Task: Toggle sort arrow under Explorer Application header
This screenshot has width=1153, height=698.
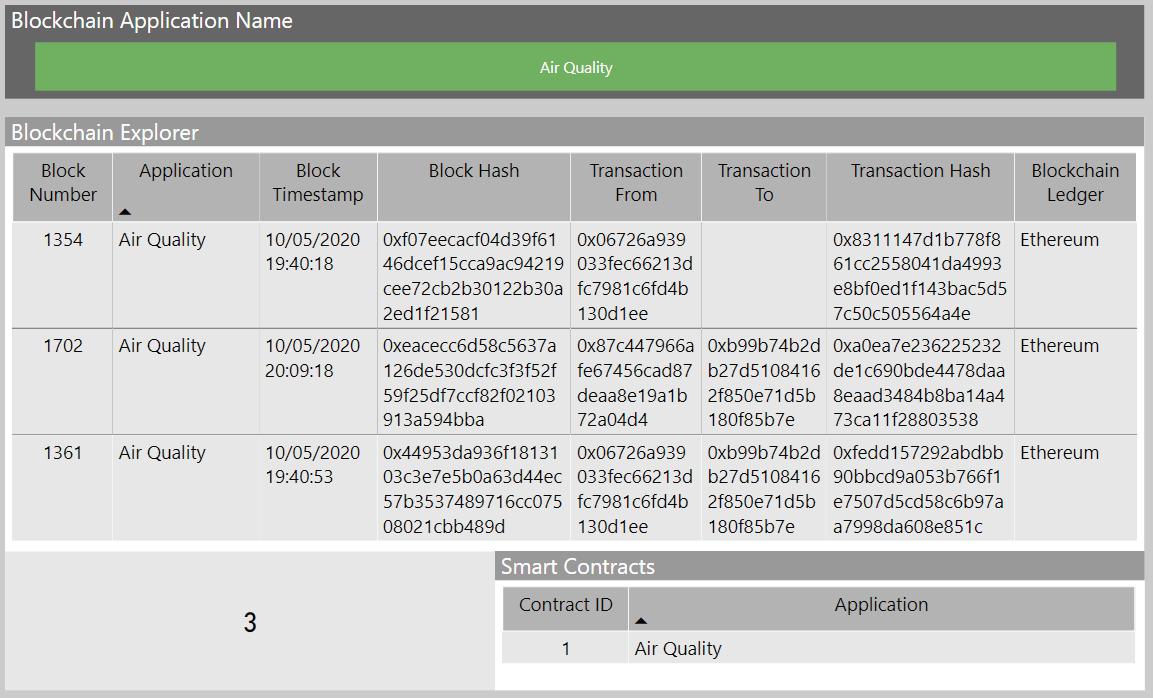Action: tap(125, 212)
